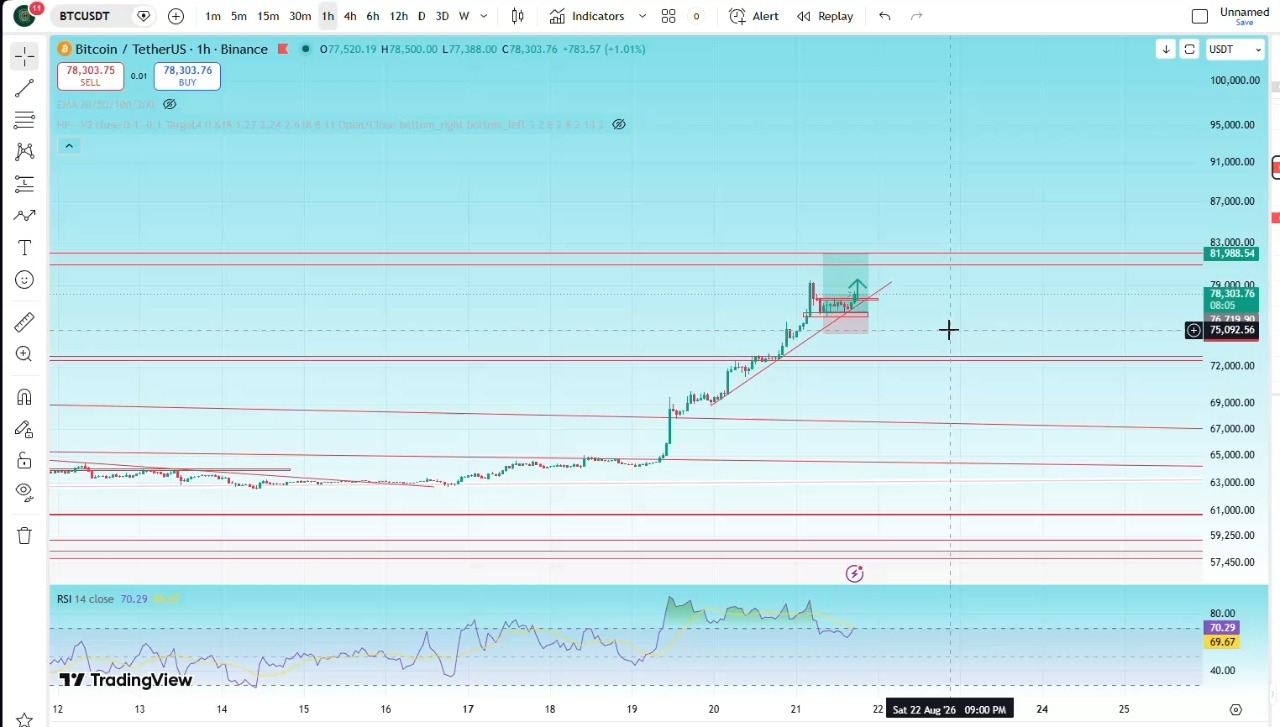This screenshot has height=727, width=1280.
Task: Toggle auto-fit price scale button beside USDT
Action: coord(1189,49)
